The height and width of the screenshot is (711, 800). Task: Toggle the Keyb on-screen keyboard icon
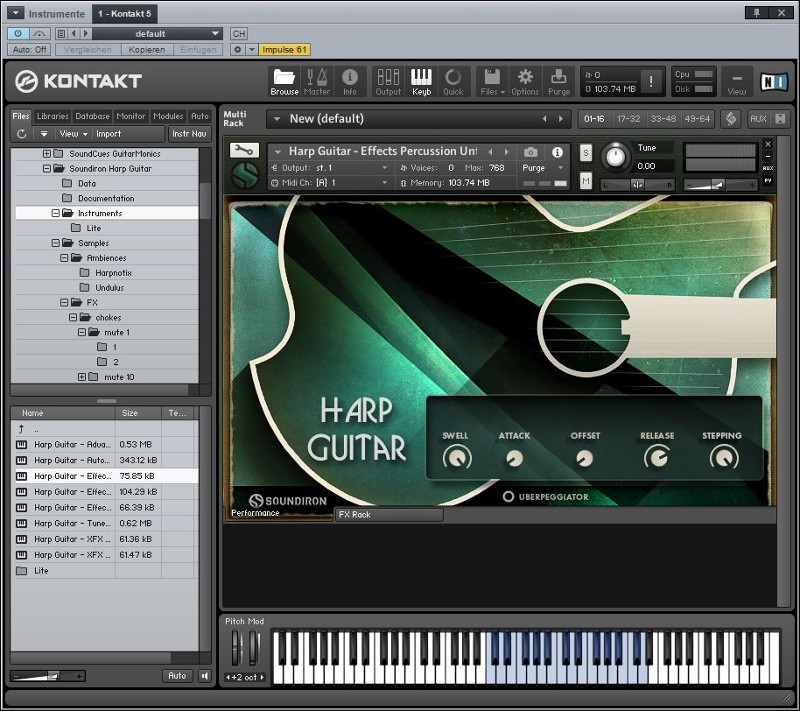(421, 82)
